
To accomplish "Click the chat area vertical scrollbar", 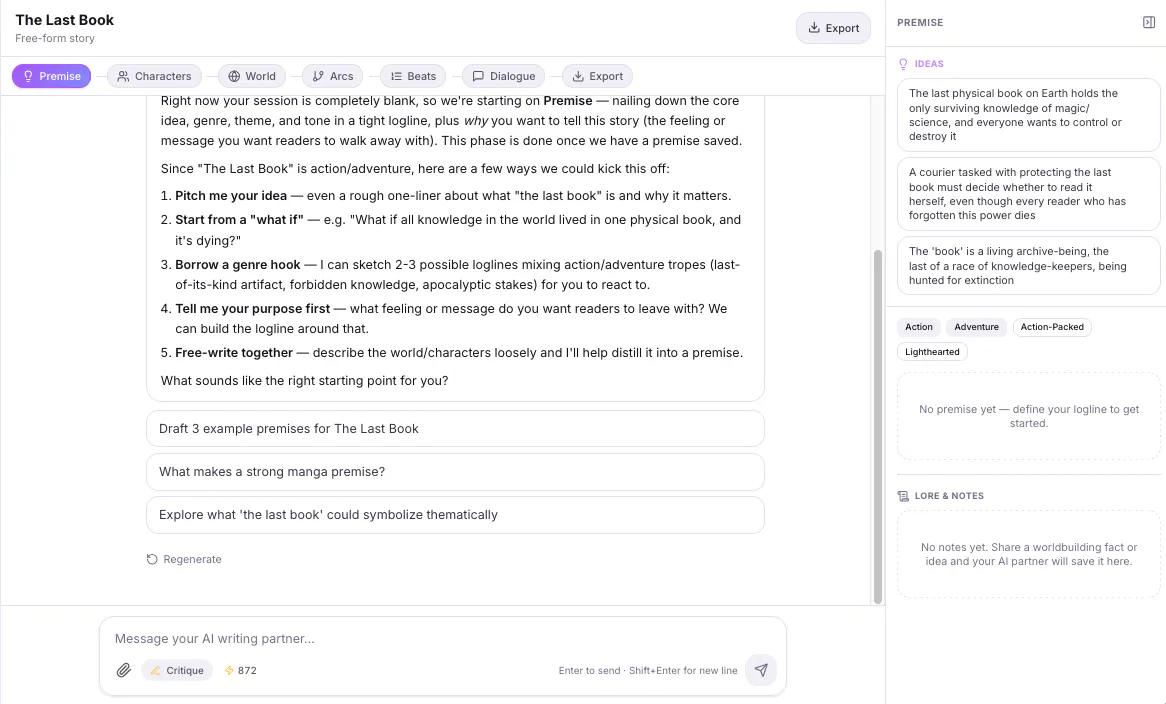I will pyautogui.click(x=877, y=426).
